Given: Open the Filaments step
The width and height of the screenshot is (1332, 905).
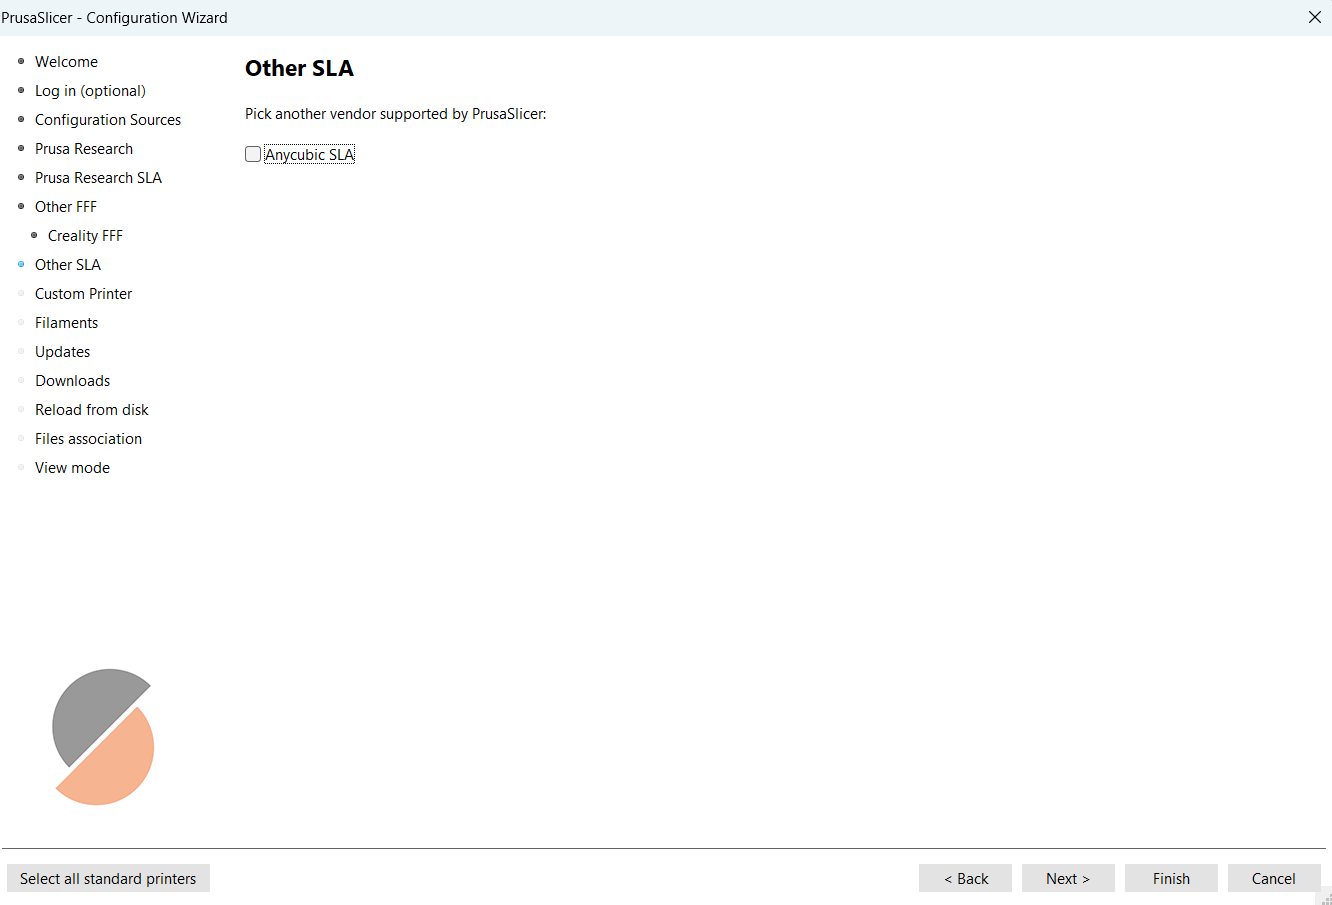Looking at the screenshot, I should 66,323.
